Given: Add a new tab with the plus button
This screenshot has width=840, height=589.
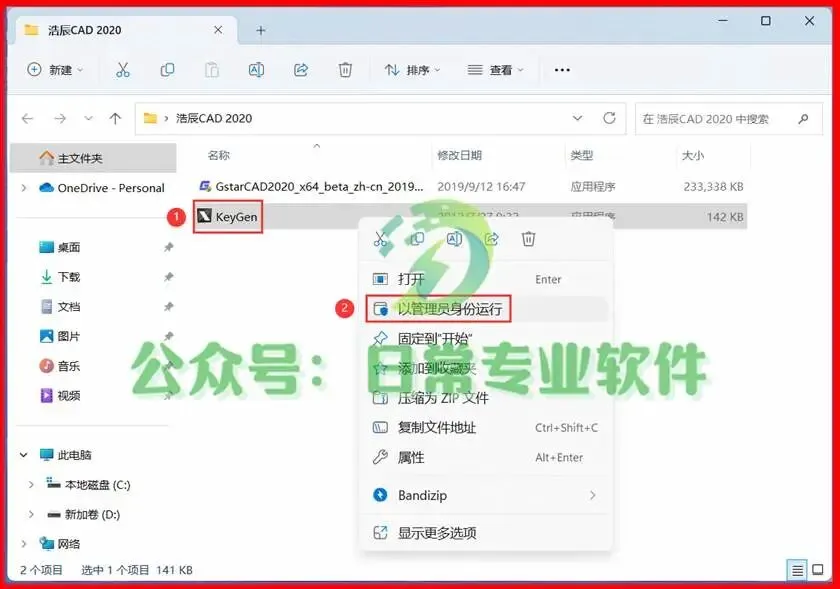Looking at the screenshot, I should pos(260,31).
